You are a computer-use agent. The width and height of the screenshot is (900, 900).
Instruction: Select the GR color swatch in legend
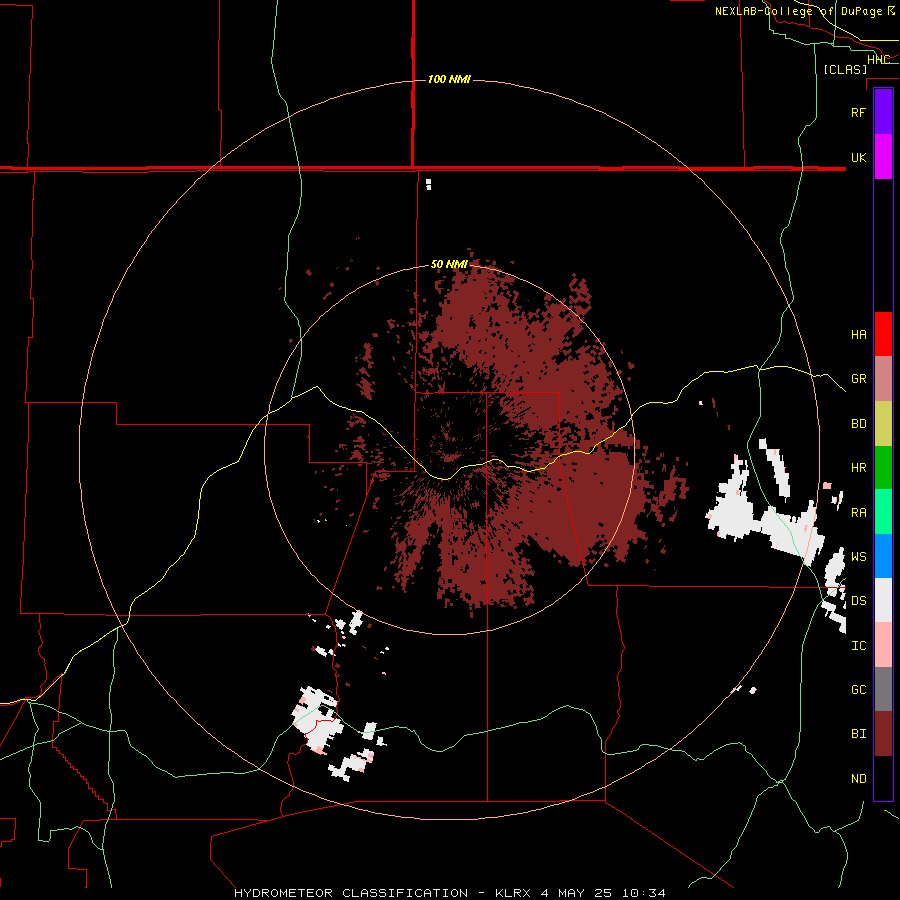pos(883,378)
